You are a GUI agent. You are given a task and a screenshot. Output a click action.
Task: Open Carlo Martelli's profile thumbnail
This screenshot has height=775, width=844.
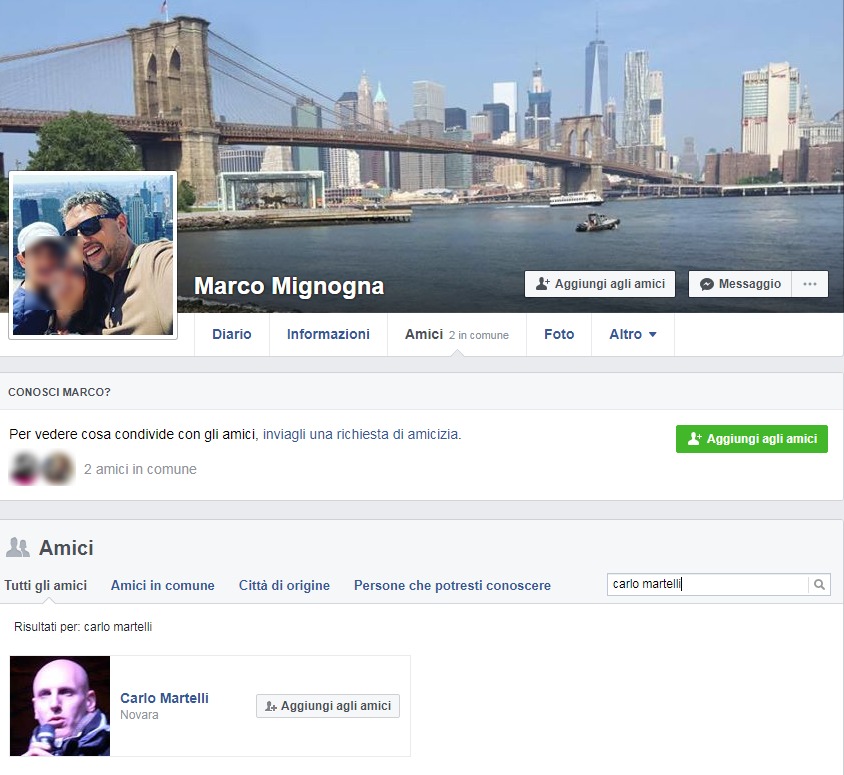(60, 706)
